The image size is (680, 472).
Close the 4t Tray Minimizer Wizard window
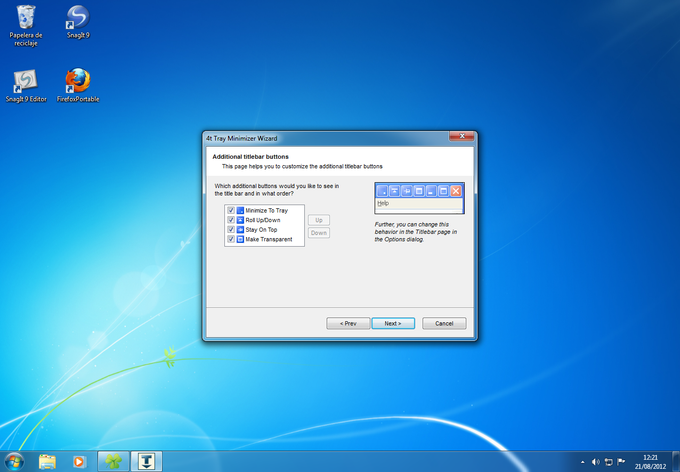point(461,136)
